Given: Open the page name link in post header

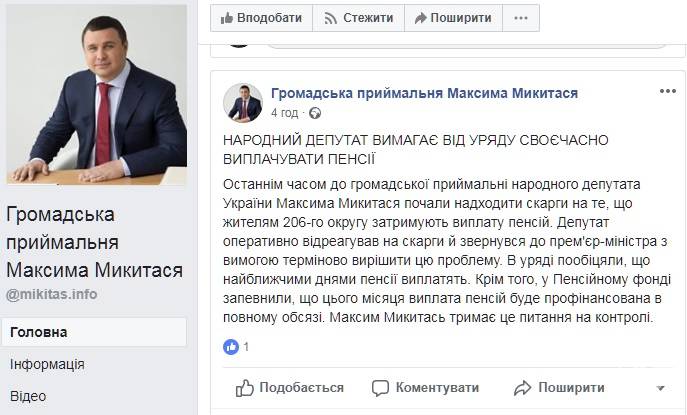Looking at the screenshot, I should pyautogui.click(x=425, y=93).
